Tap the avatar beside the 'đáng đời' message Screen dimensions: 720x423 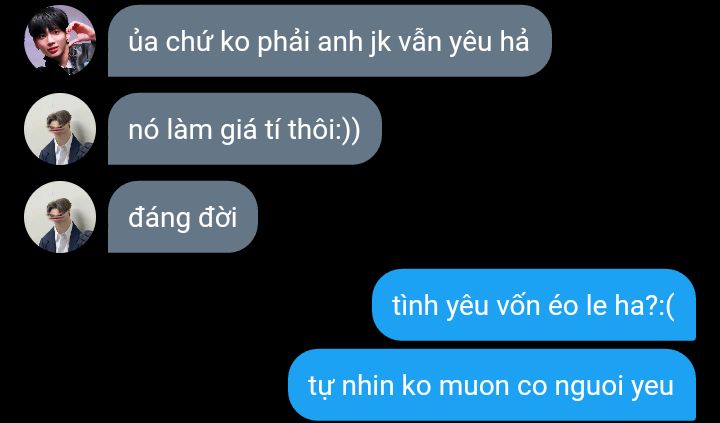(x=60, y=217)
